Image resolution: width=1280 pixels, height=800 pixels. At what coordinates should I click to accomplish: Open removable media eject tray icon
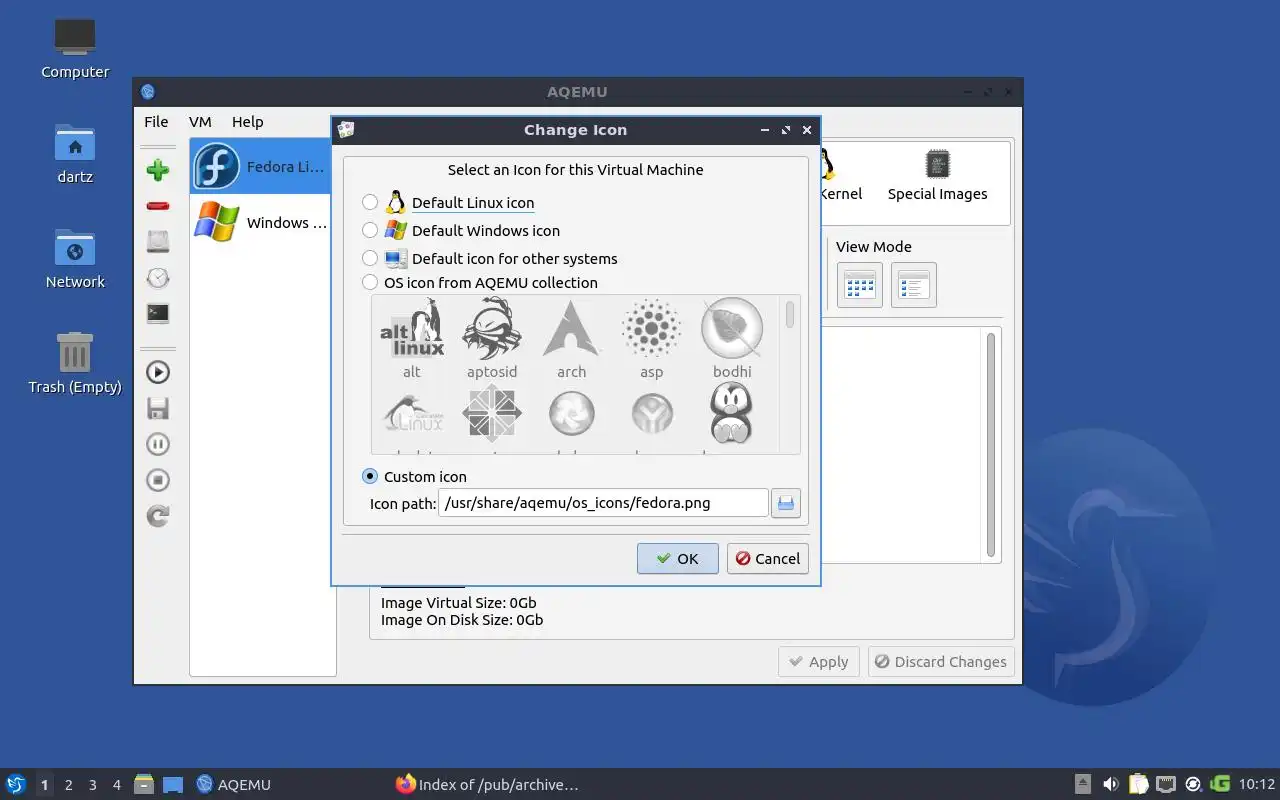tap(1083, 784)
